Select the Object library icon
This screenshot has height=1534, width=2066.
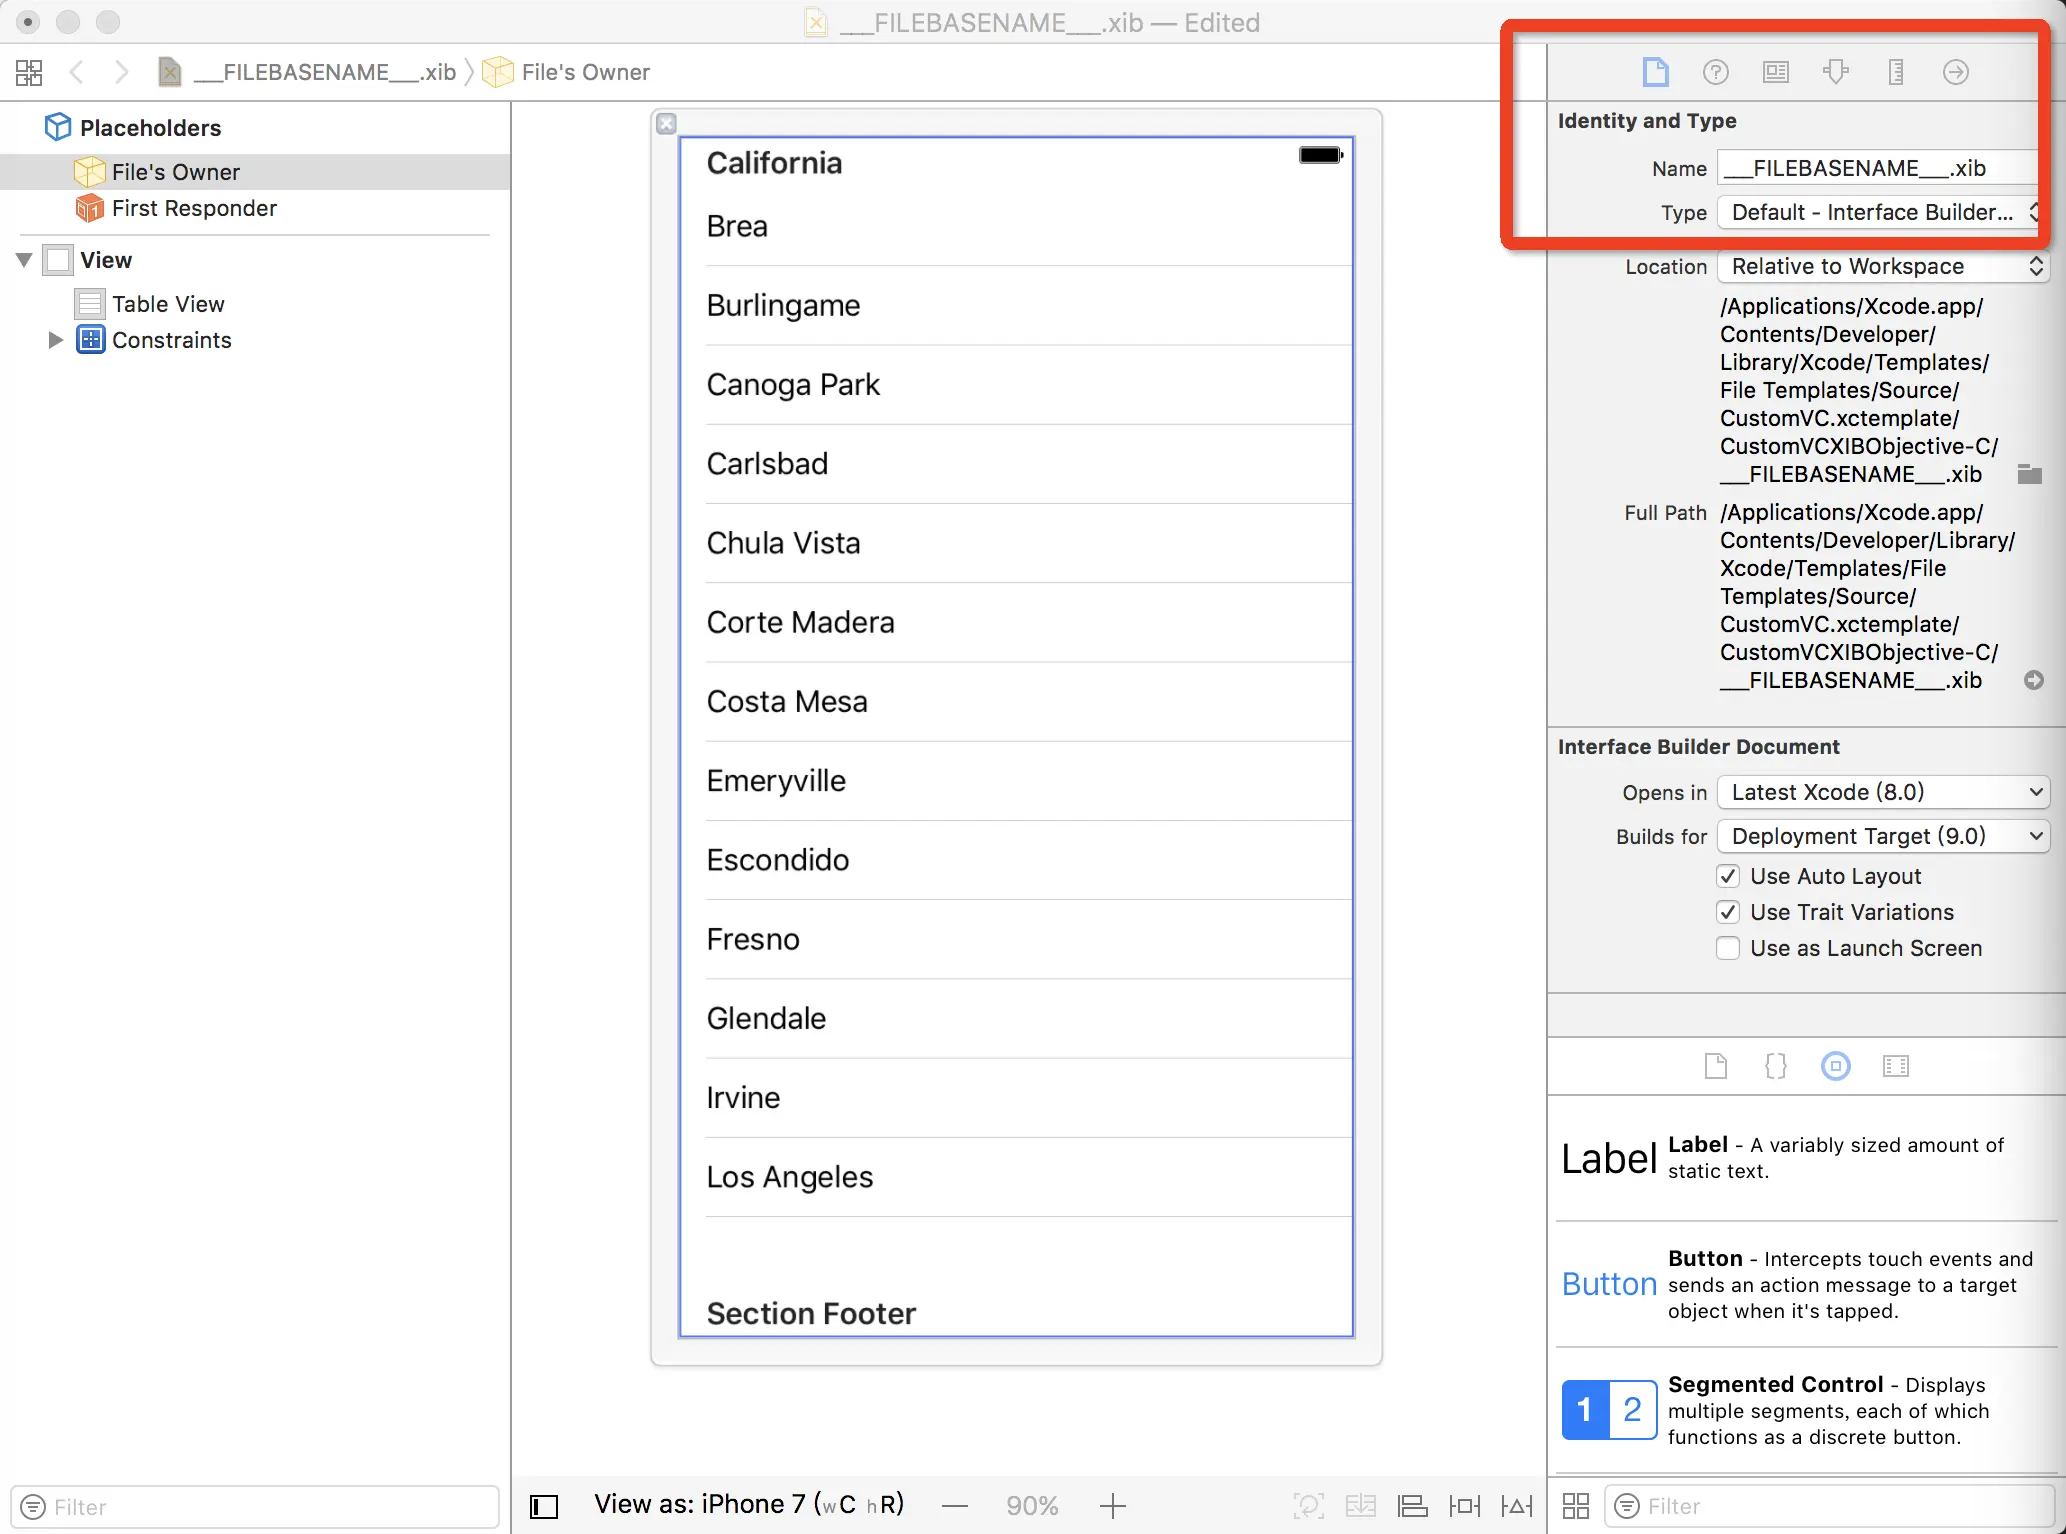[x=1835, y=1066]
